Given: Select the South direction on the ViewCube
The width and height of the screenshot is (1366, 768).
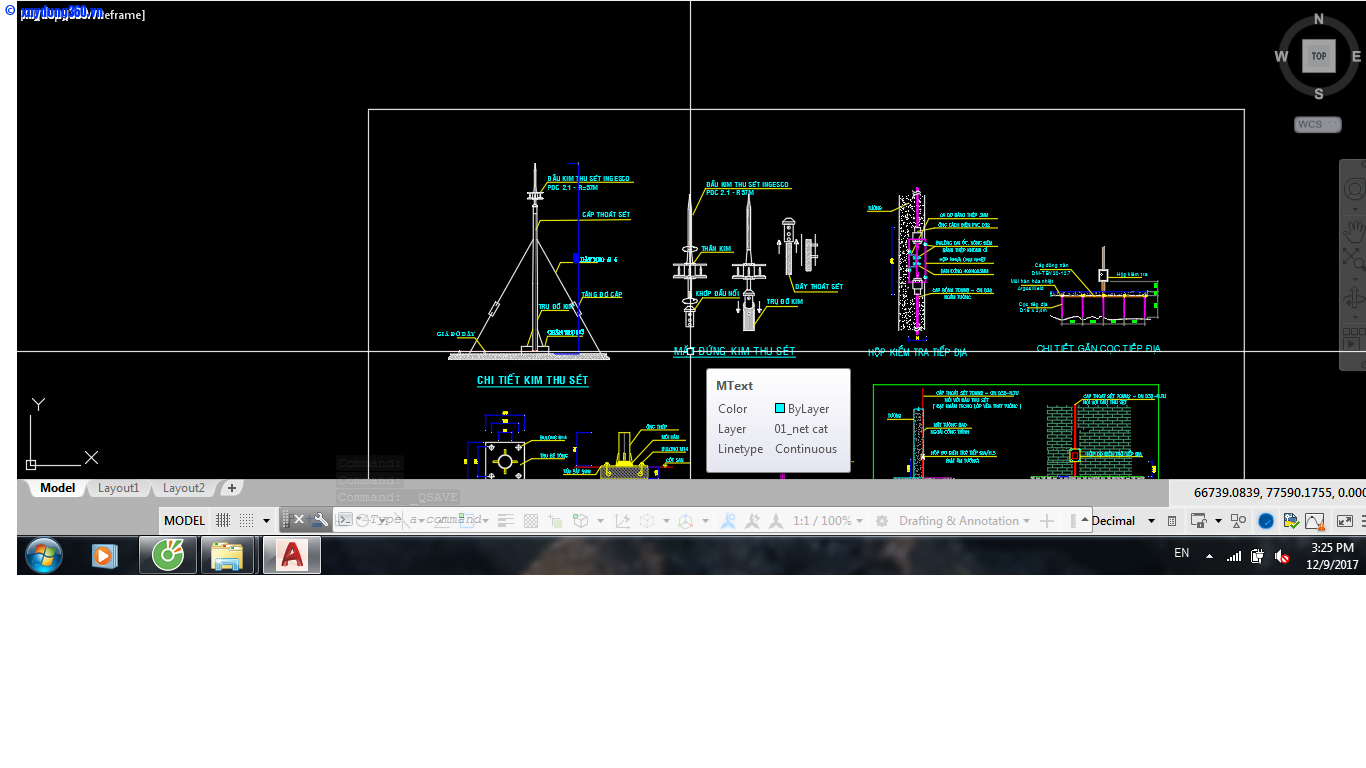Looking at the screenshot, I should [x=1319, y=94].
